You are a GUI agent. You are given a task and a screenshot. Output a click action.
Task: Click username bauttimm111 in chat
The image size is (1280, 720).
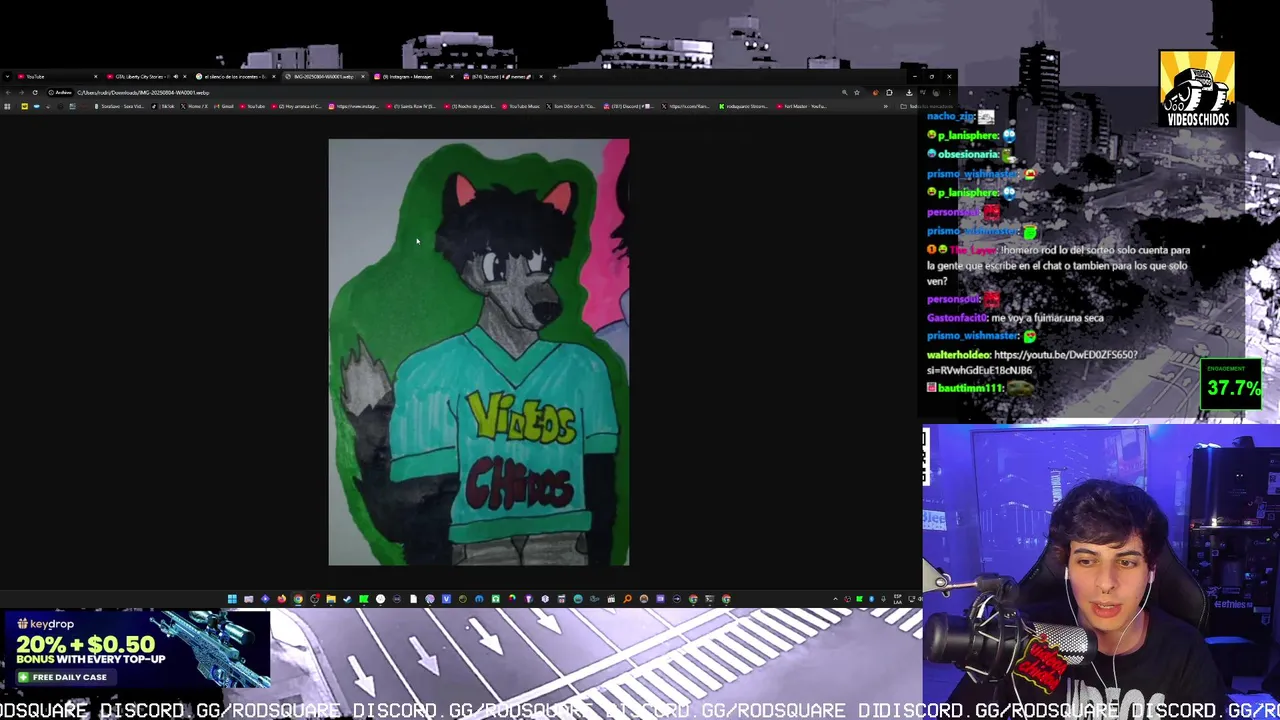(970, 388)
